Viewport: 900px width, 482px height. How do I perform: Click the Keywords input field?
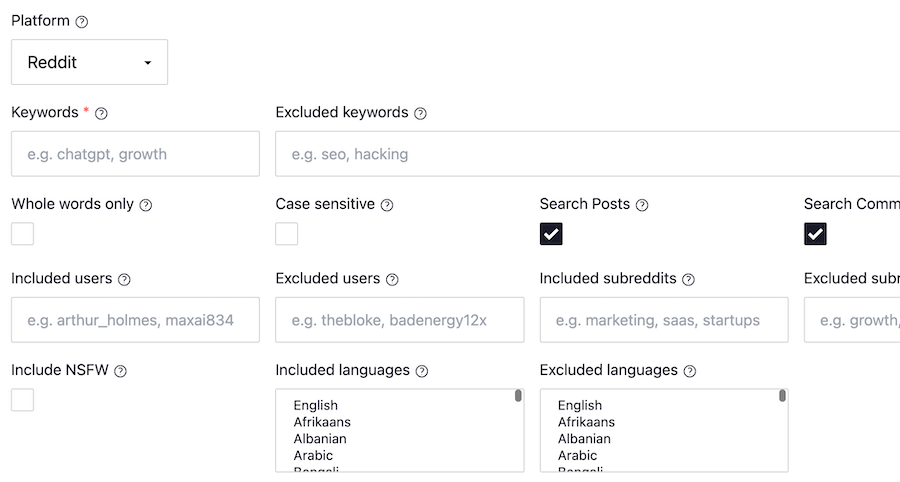(x=135, y=154)
